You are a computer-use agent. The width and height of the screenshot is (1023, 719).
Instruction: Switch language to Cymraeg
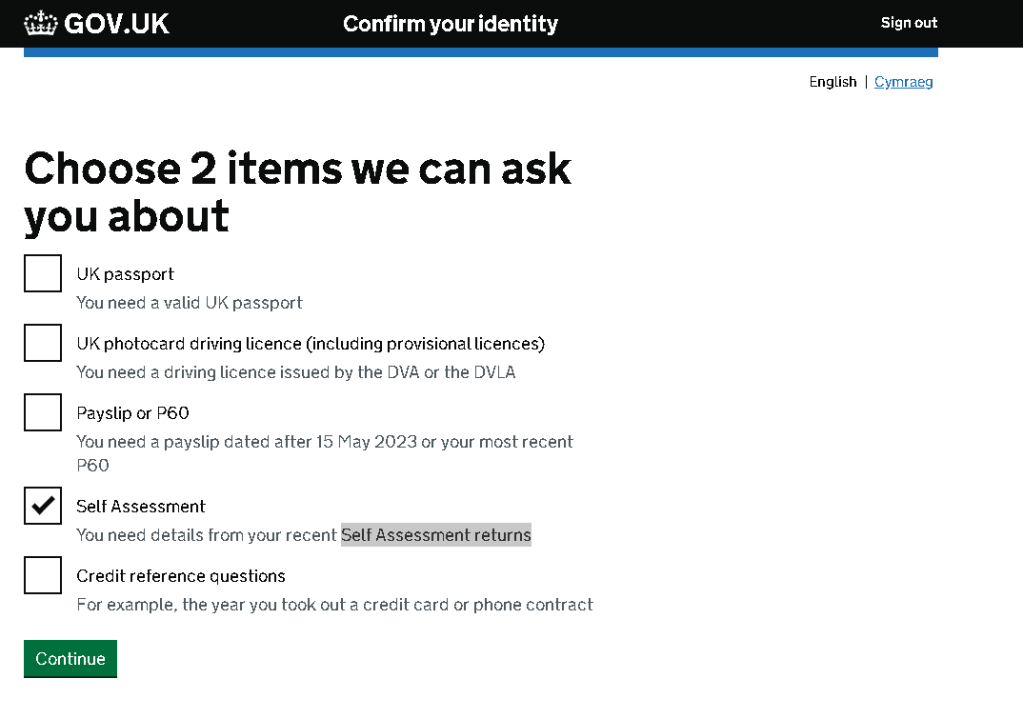[x=904, y=82]
